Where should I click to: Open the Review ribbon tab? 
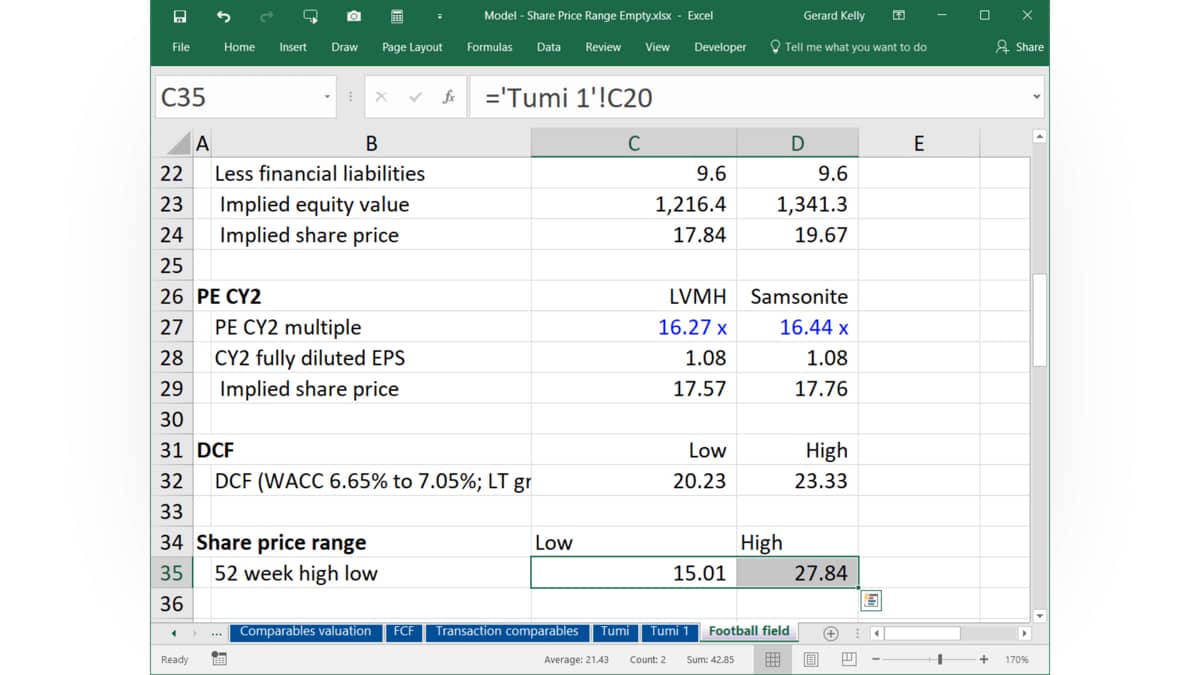point(603,47)
